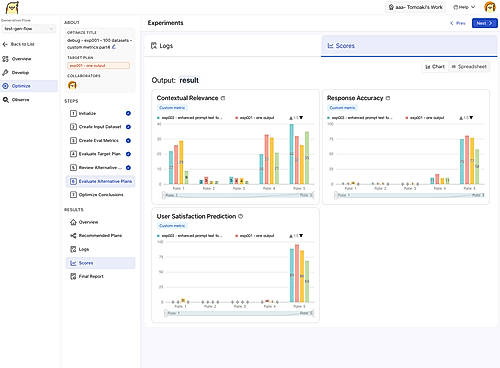This screenshot has height=368, width=500.
Task: Toggle exp001 legend in Contextual Relevance chart
Action: pyautogui.click(x=255, y=118)
